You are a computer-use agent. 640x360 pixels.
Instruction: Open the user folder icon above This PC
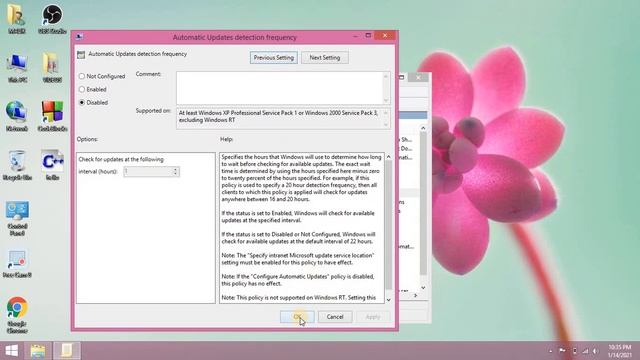pos(16,18)
